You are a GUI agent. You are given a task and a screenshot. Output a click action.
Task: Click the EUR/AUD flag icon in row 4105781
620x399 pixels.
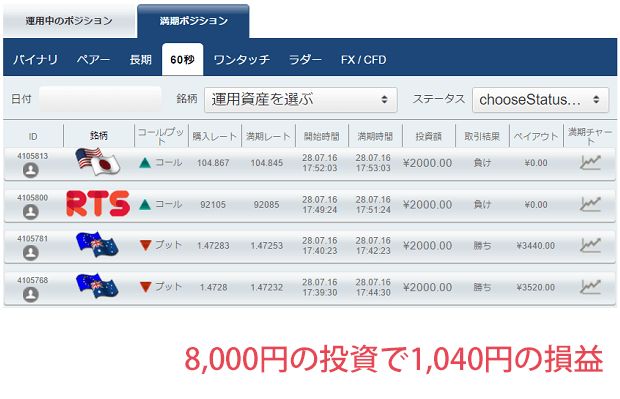pyautogui.click(x=97, y=245)
